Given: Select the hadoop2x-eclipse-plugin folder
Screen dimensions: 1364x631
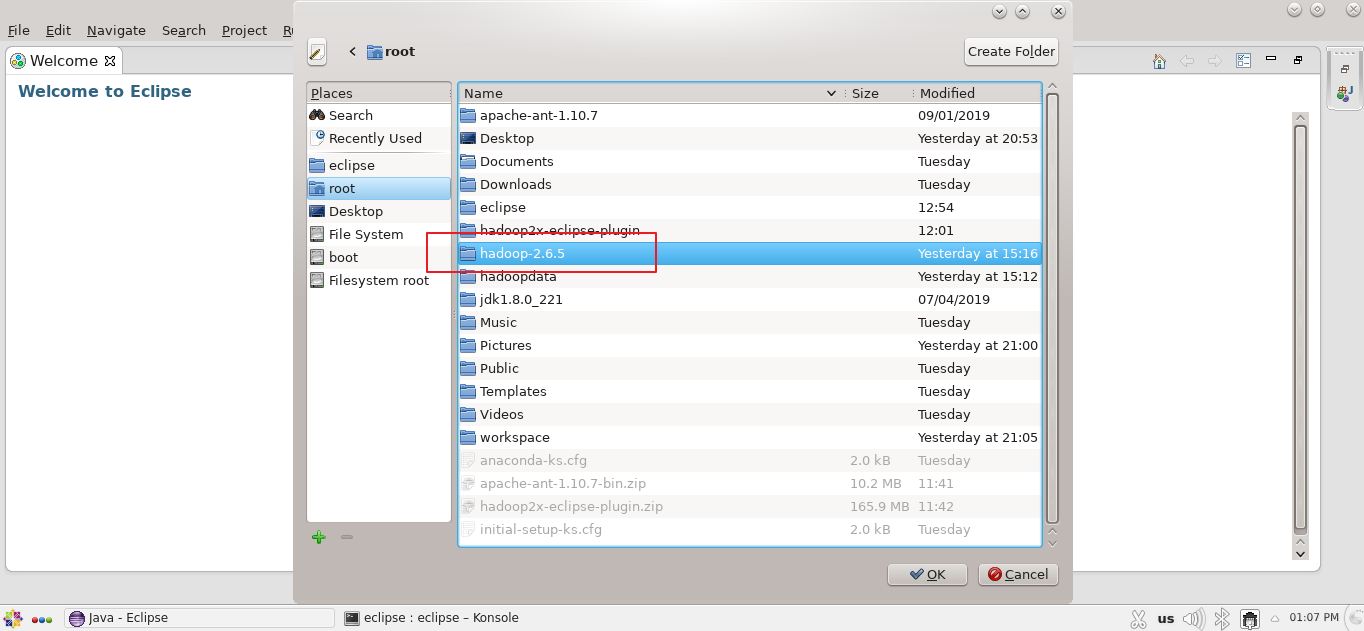Looking at the screenshot, I should click(x=750, y=230).
